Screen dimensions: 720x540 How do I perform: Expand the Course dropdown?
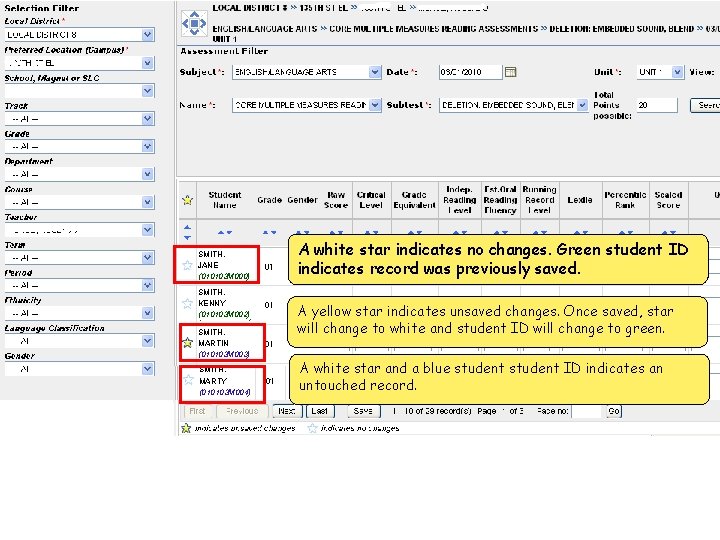(147, 202)
